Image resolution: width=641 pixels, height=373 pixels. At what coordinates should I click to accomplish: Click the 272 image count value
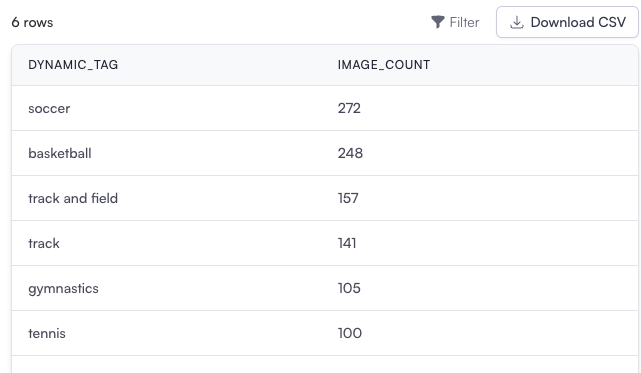(349, 108)
